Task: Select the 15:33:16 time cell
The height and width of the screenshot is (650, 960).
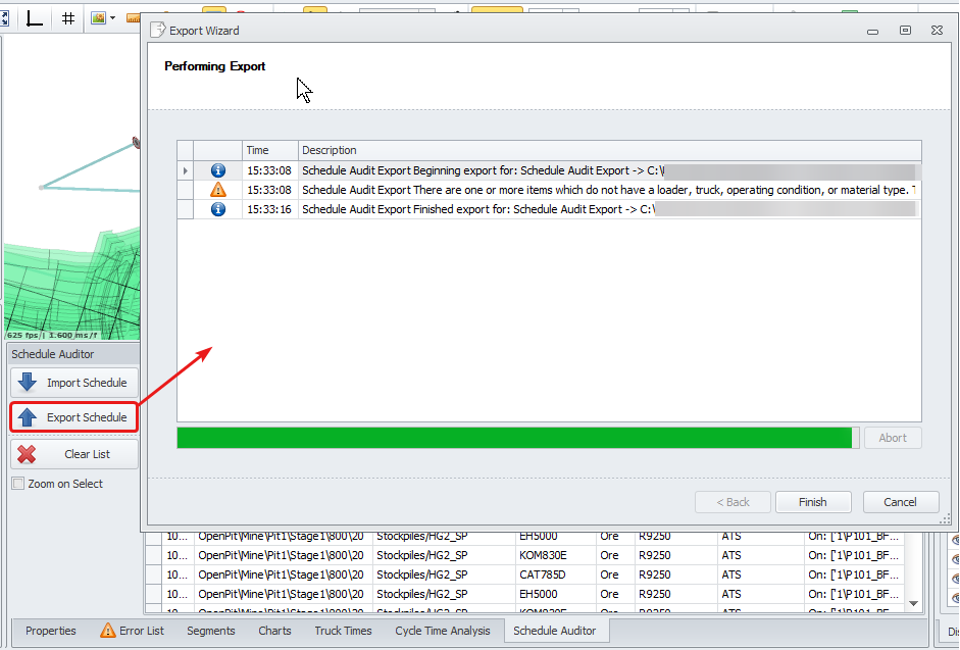Action: [269, 209]
